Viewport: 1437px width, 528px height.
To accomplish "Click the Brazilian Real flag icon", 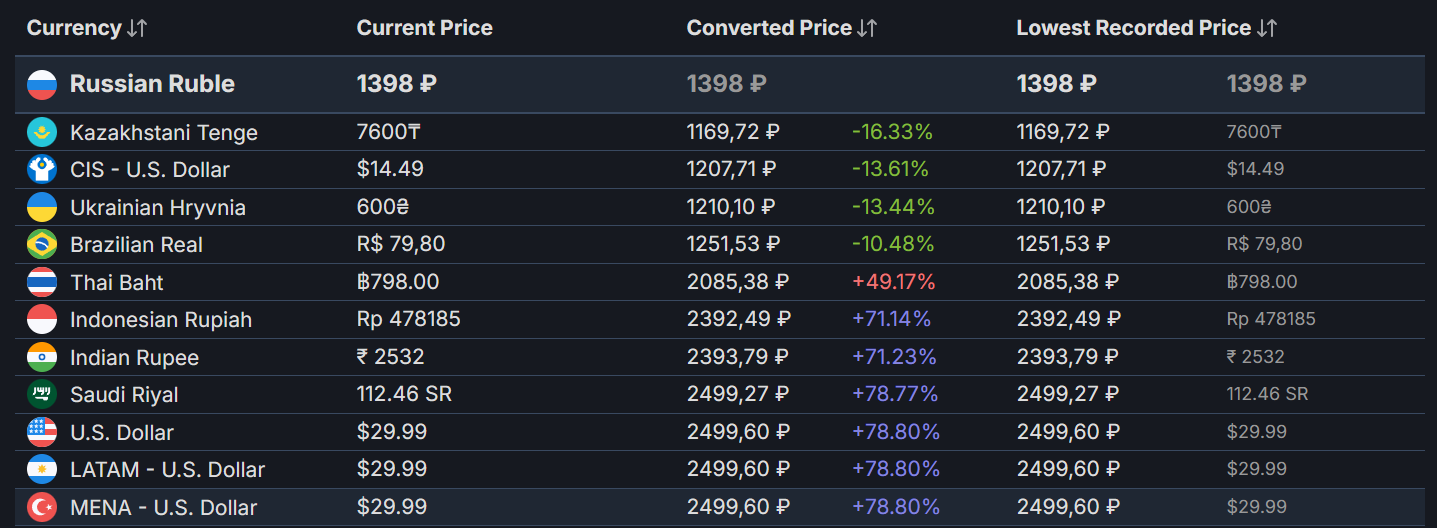I will pyautogui.click(x=42, y=244).
